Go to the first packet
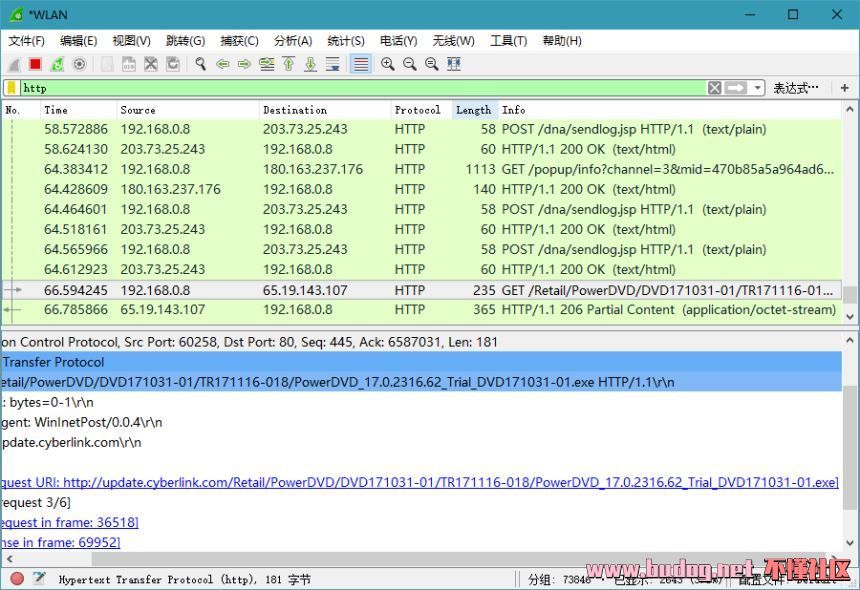The width and height of the screenshot is (860, 590). (x=288, y=64)
